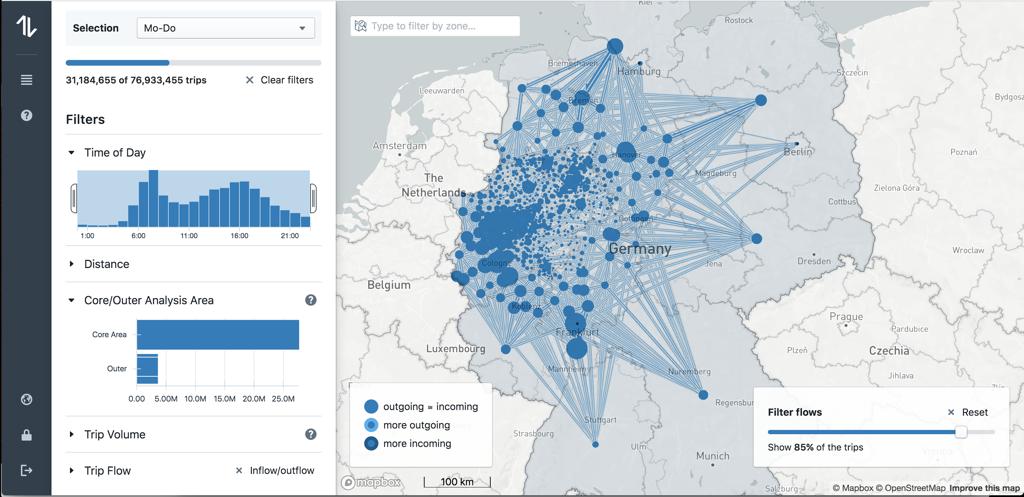Expand the Trip Flow section
1024x497 pixels.
(x=71, y=471)
